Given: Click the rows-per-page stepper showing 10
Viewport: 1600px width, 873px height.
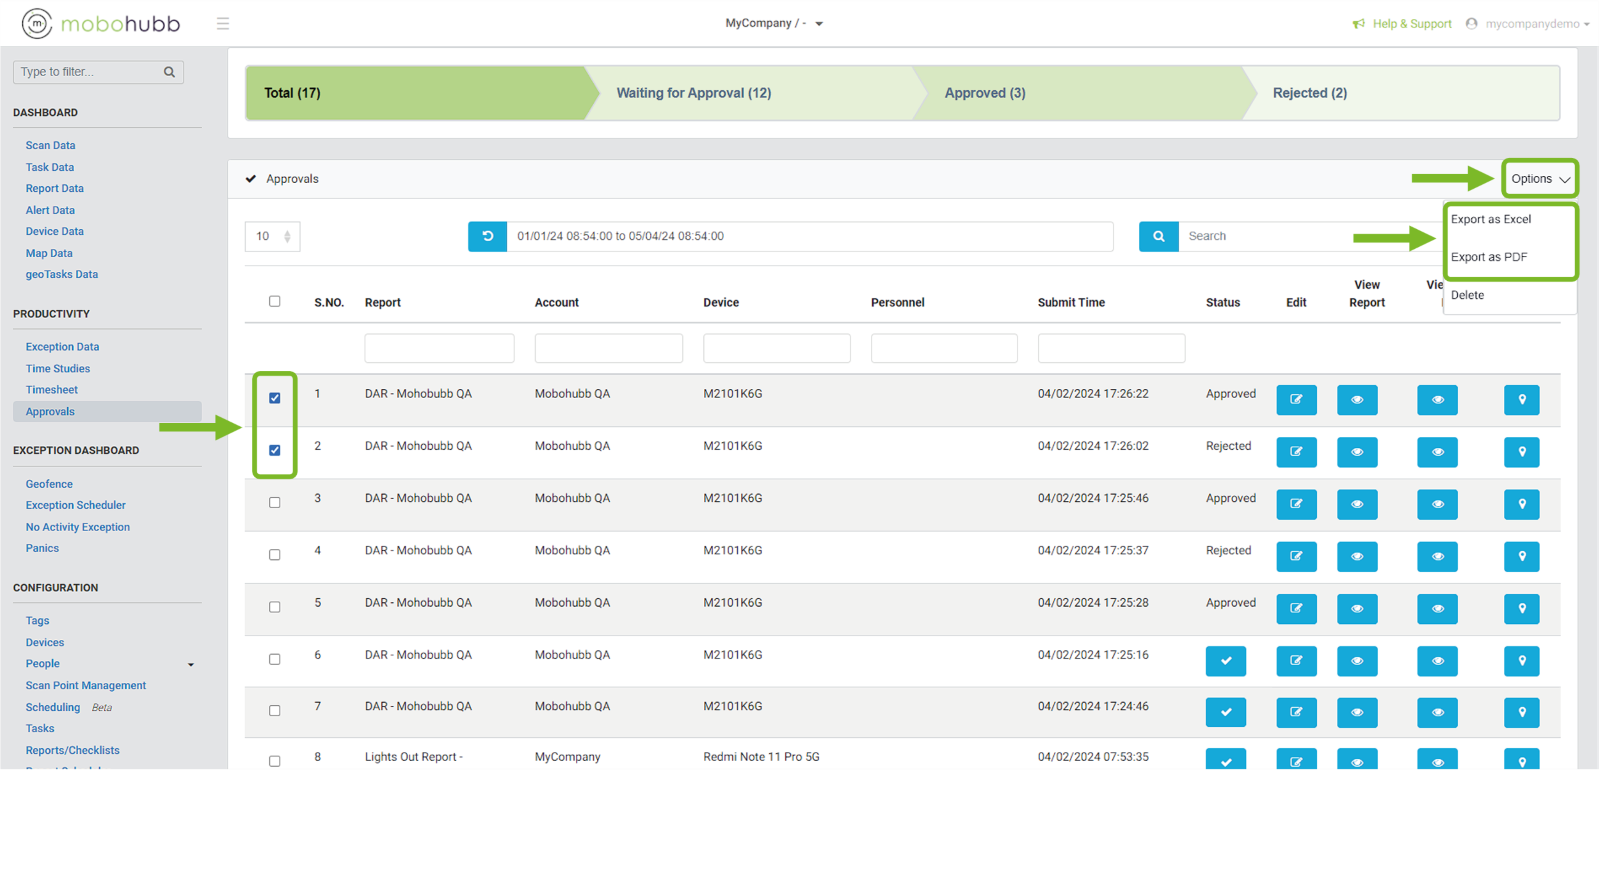Looking at the screenshot, I should [x=272, y=237].
